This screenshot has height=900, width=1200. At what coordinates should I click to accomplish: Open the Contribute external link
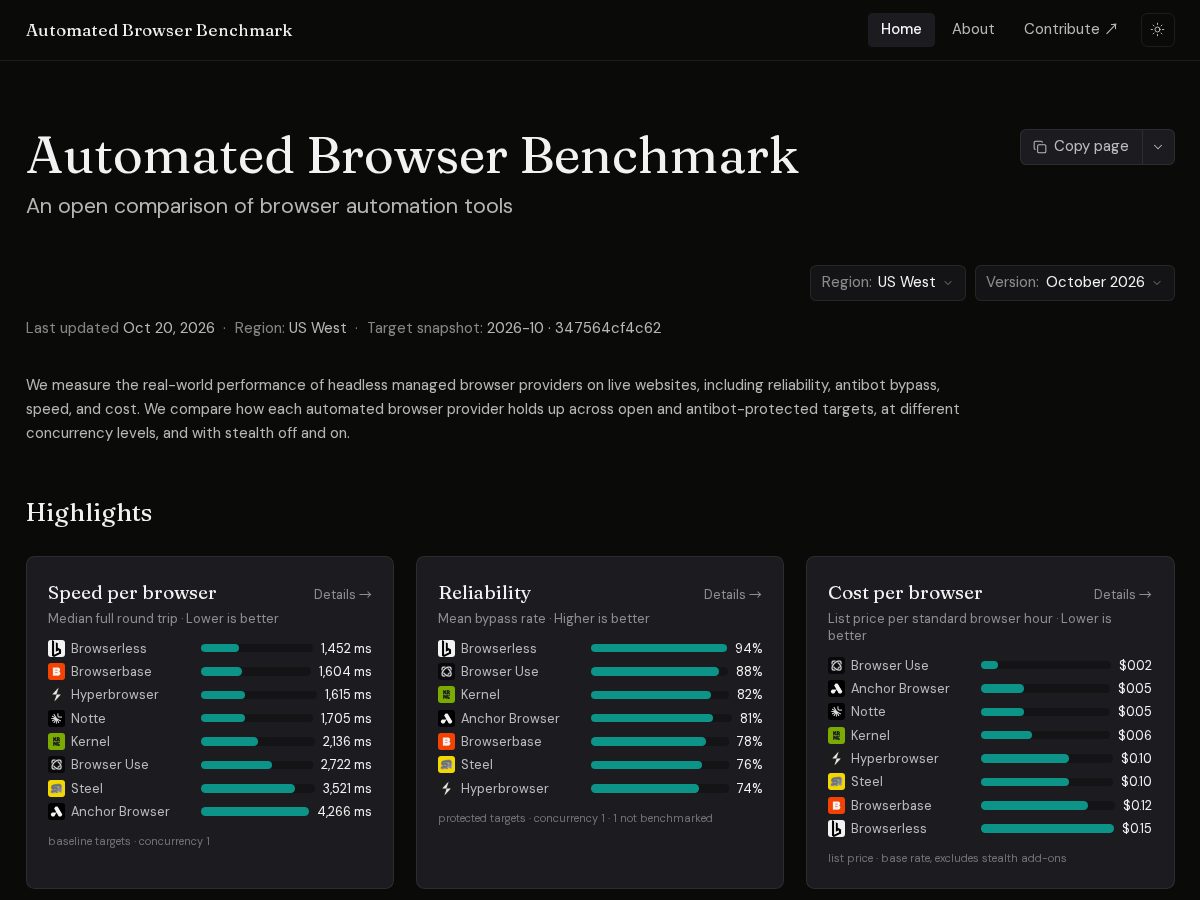pyautogui.click(x=1071, y=30)
